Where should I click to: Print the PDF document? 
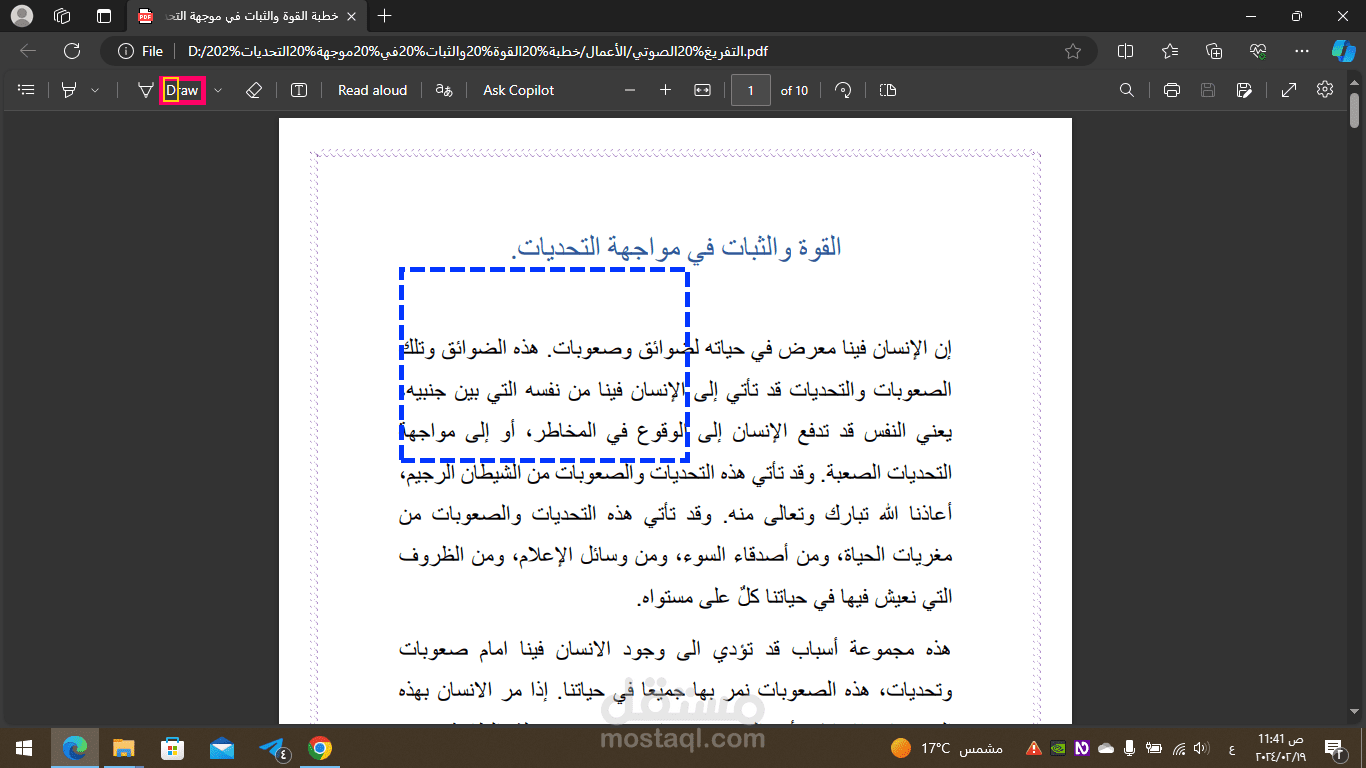(1172, 90)
